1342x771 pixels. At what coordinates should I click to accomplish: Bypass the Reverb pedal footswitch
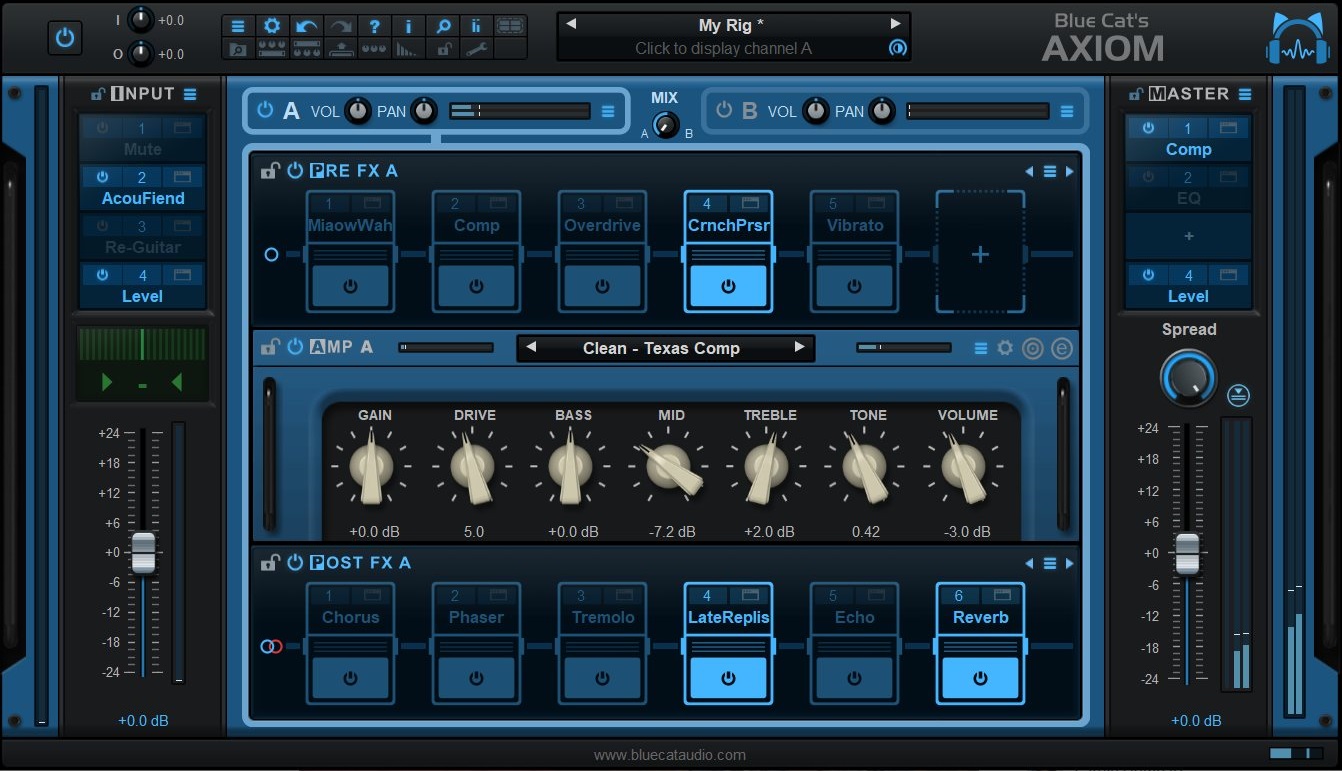tap(980, 678)
